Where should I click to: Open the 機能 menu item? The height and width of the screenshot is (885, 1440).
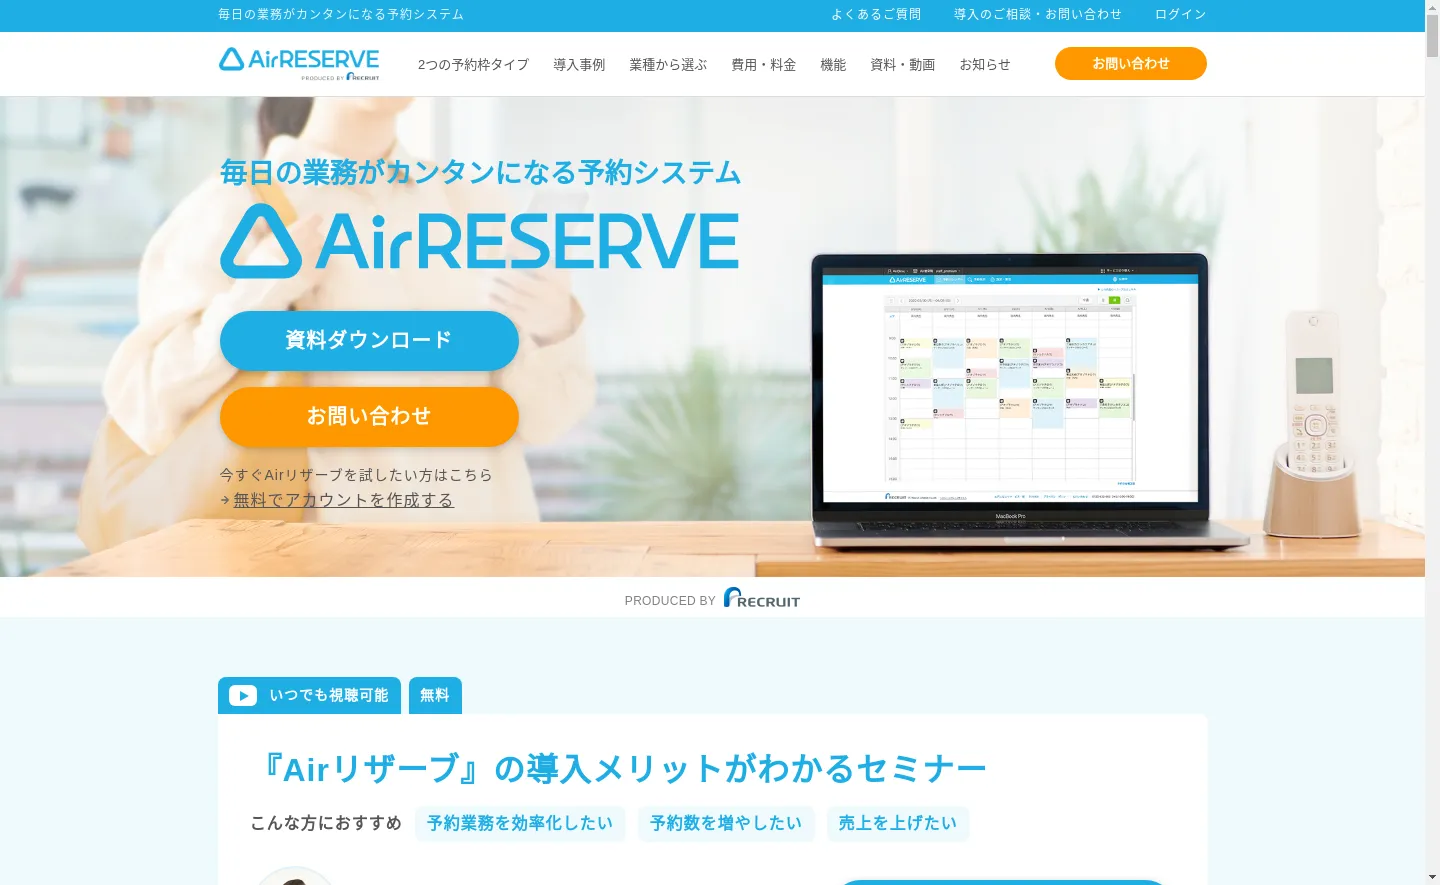click(833, 65)
